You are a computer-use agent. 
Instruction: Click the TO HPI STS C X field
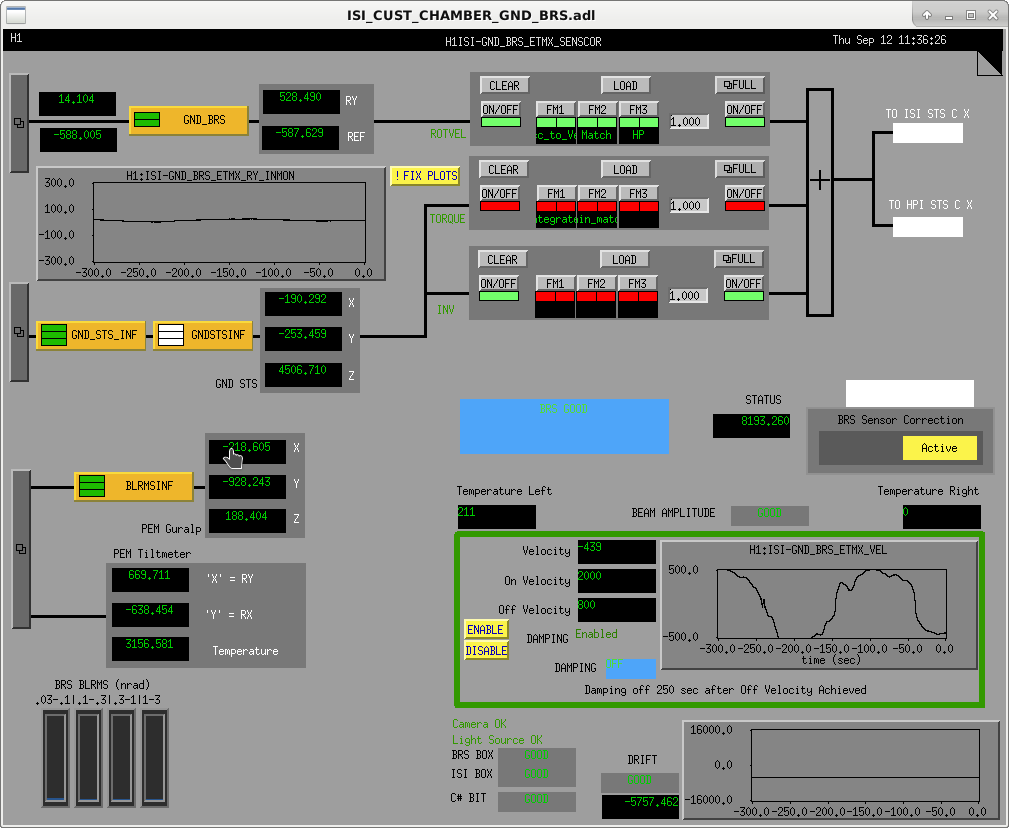[928, 227]
